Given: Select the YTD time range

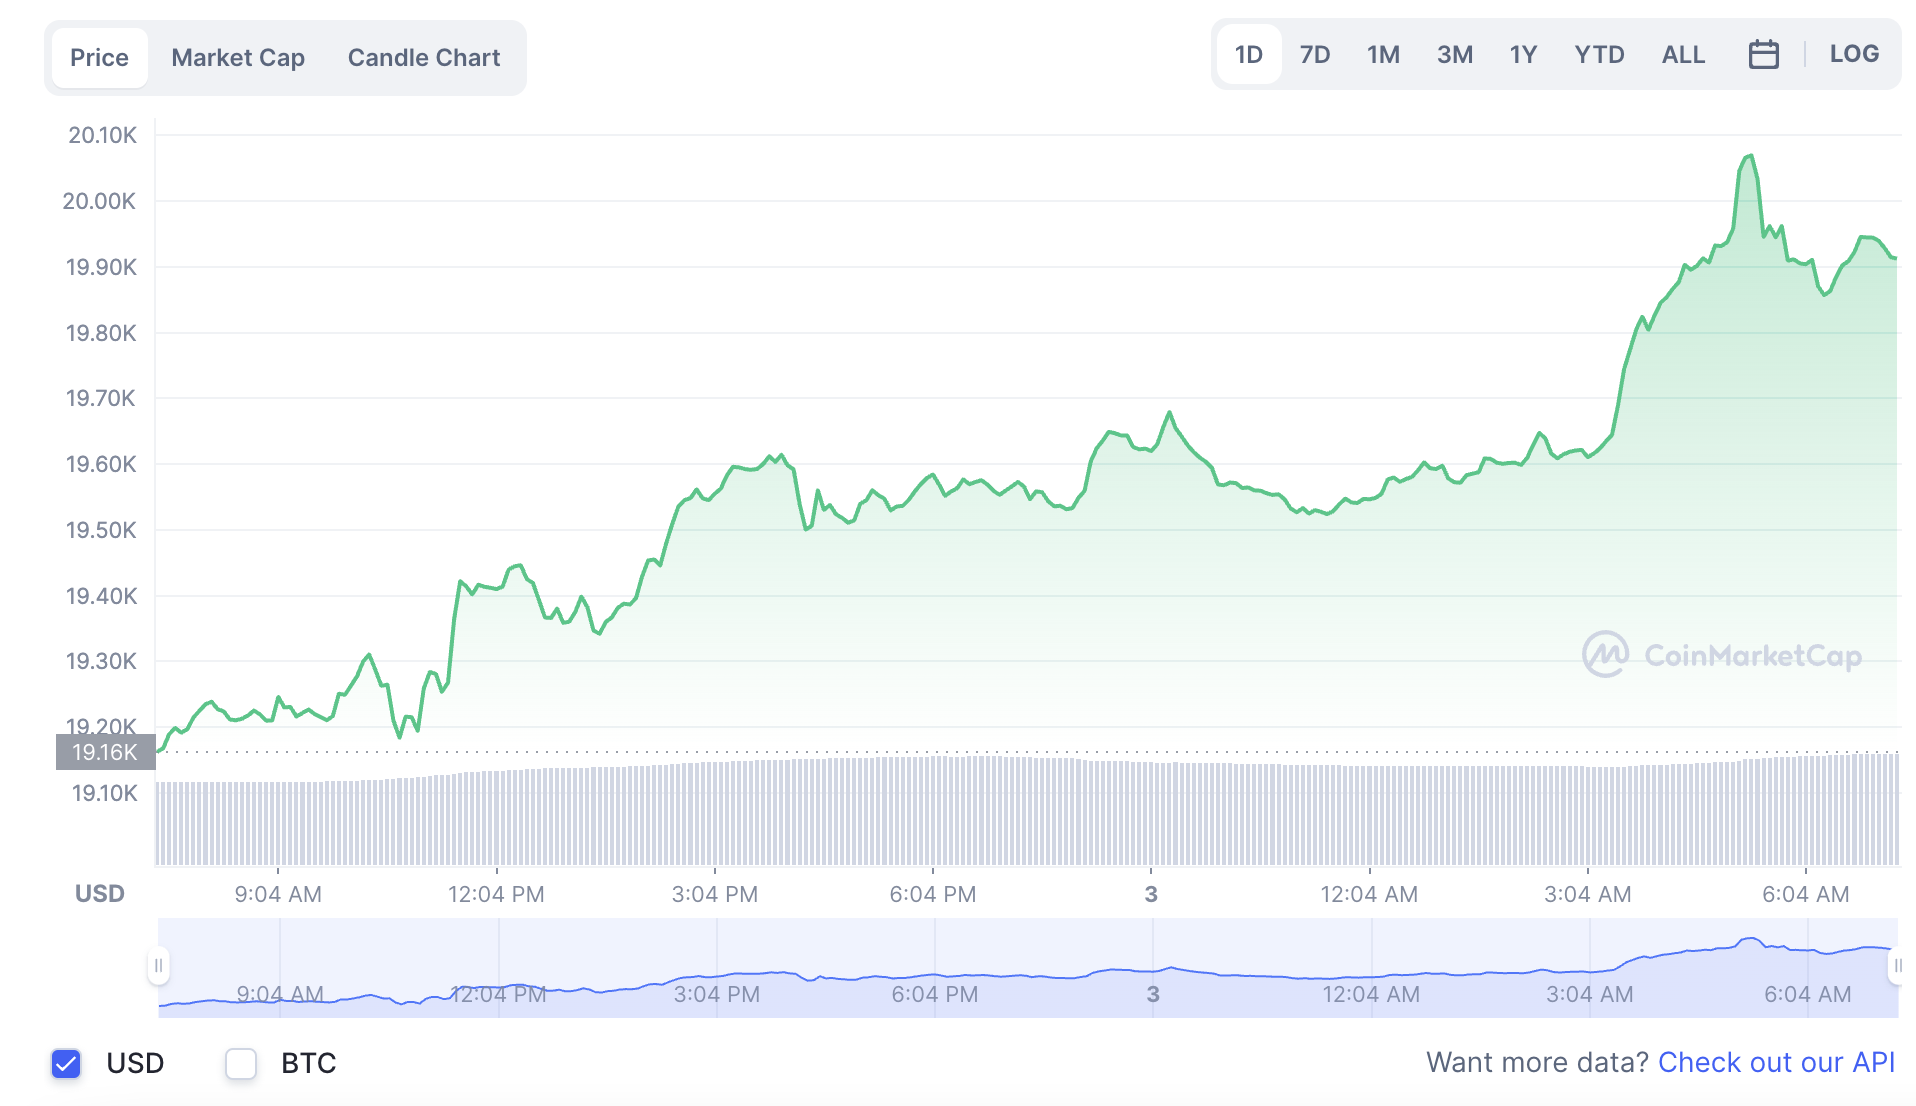Looking at the screenshot, I should [1599, 54].
